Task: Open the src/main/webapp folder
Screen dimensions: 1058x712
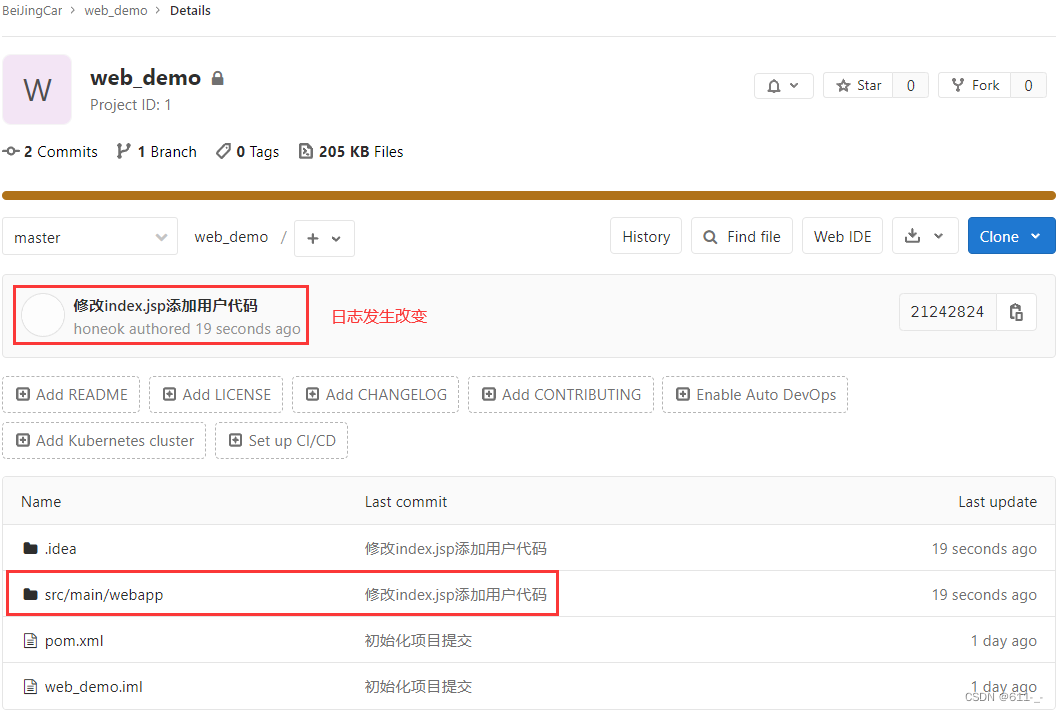Action: (104, 595)
